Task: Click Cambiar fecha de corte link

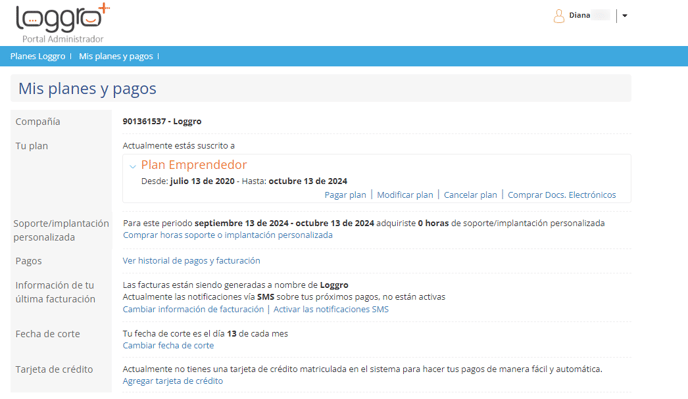Action: 168,346
